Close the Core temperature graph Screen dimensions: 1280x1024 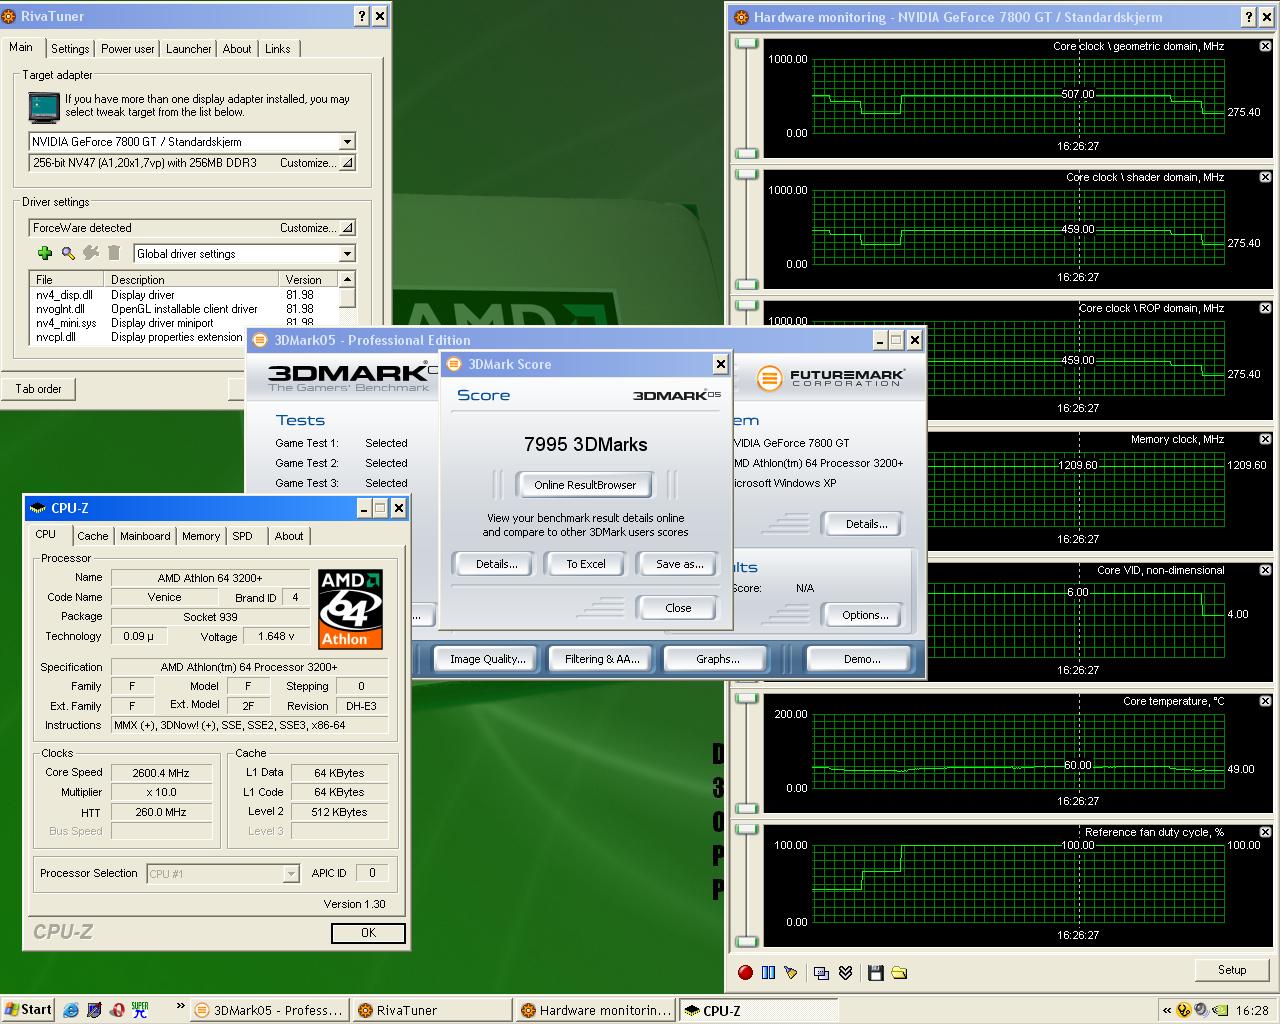pos(1265,701)
